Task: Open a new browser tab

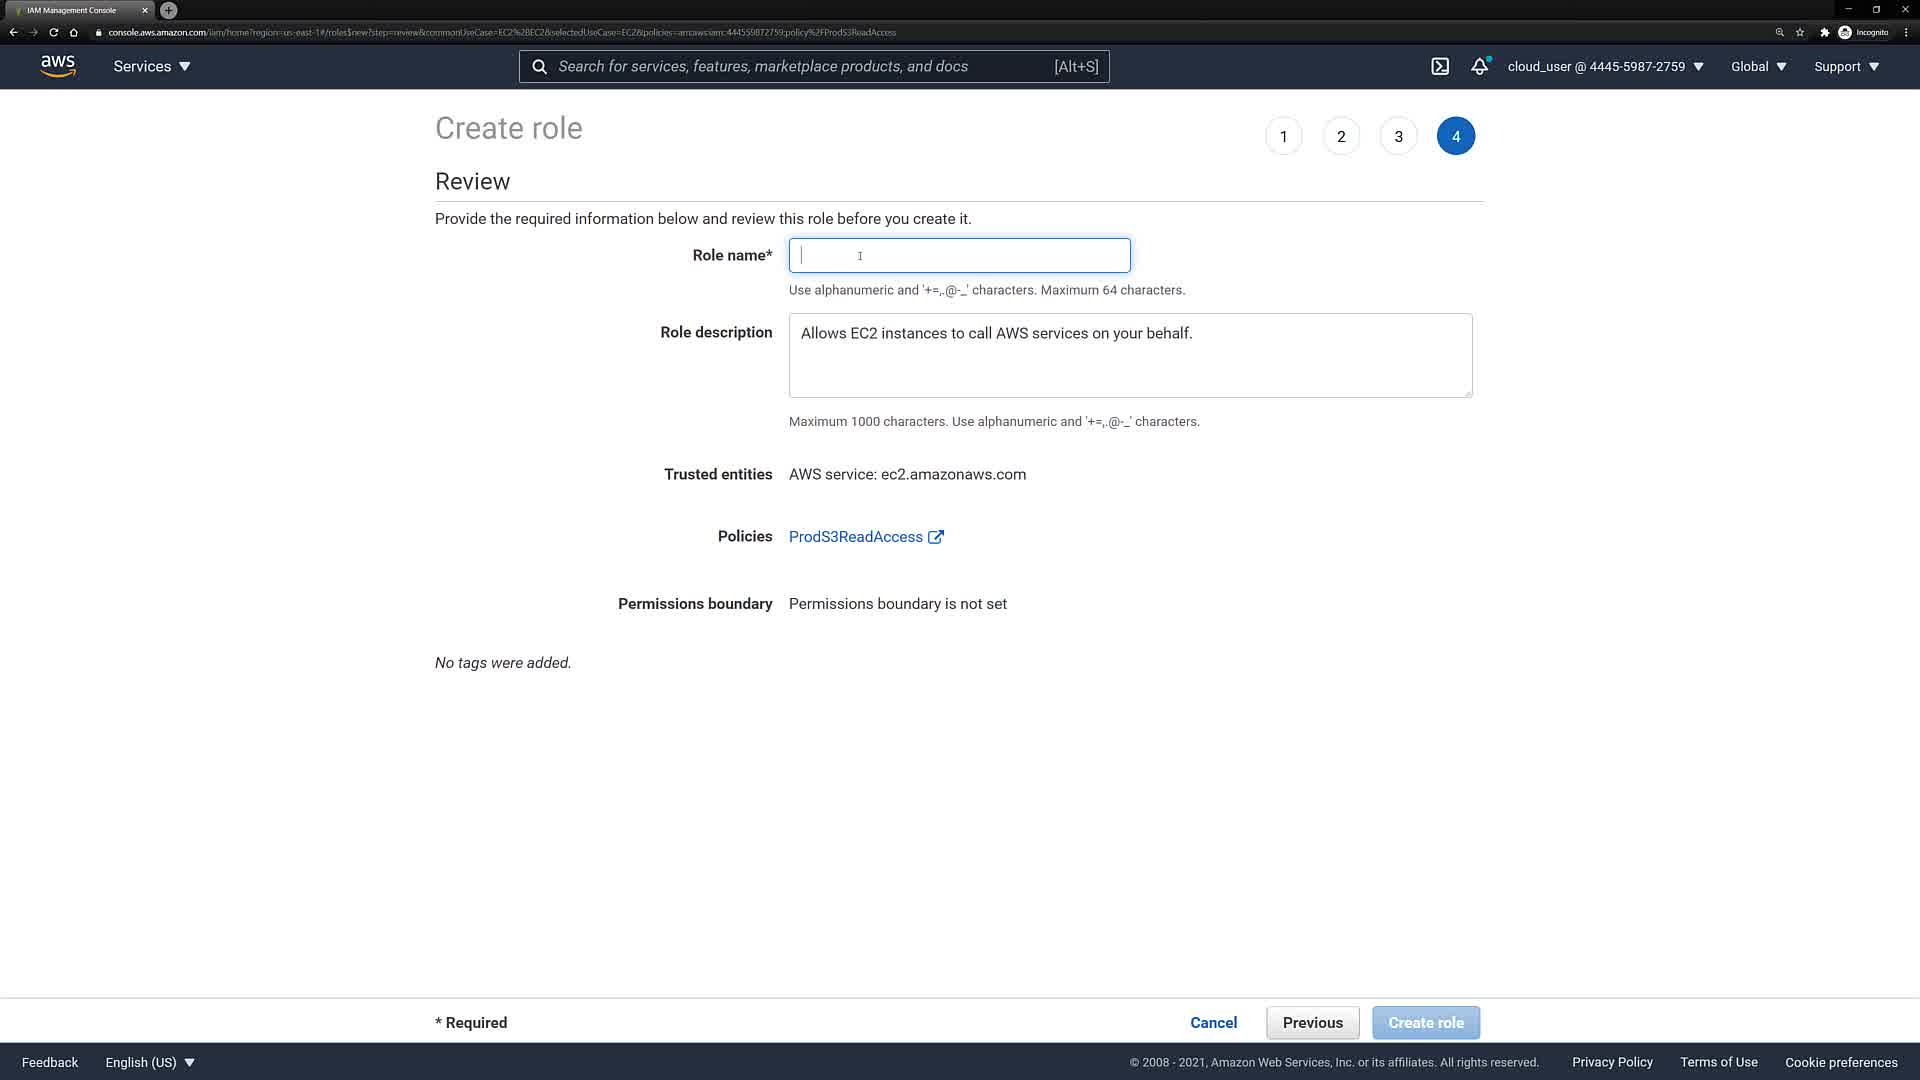Action: 169,10
